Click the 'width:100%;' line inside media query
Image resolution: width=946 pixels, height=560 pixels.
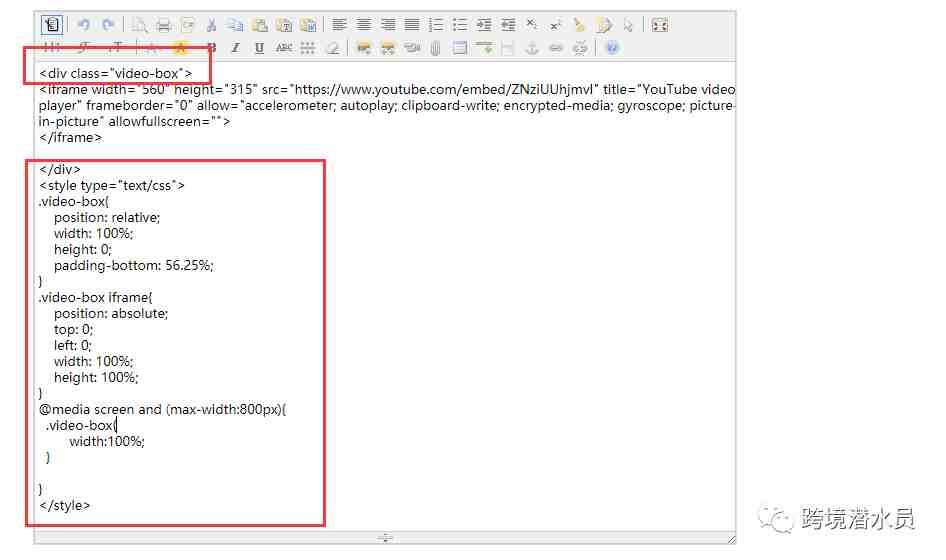click(x=107, y=442)
